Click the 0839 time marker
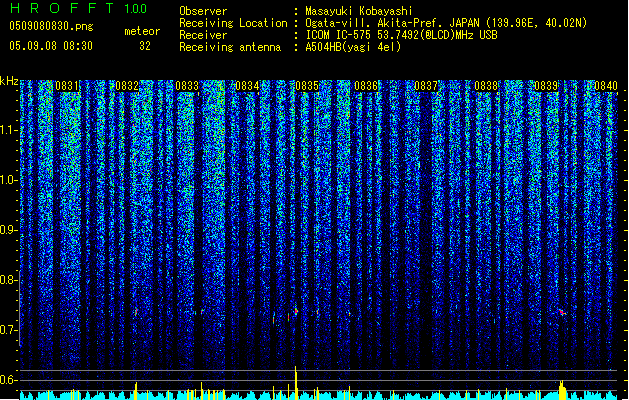The image size is (629, 400). [546, 86]
